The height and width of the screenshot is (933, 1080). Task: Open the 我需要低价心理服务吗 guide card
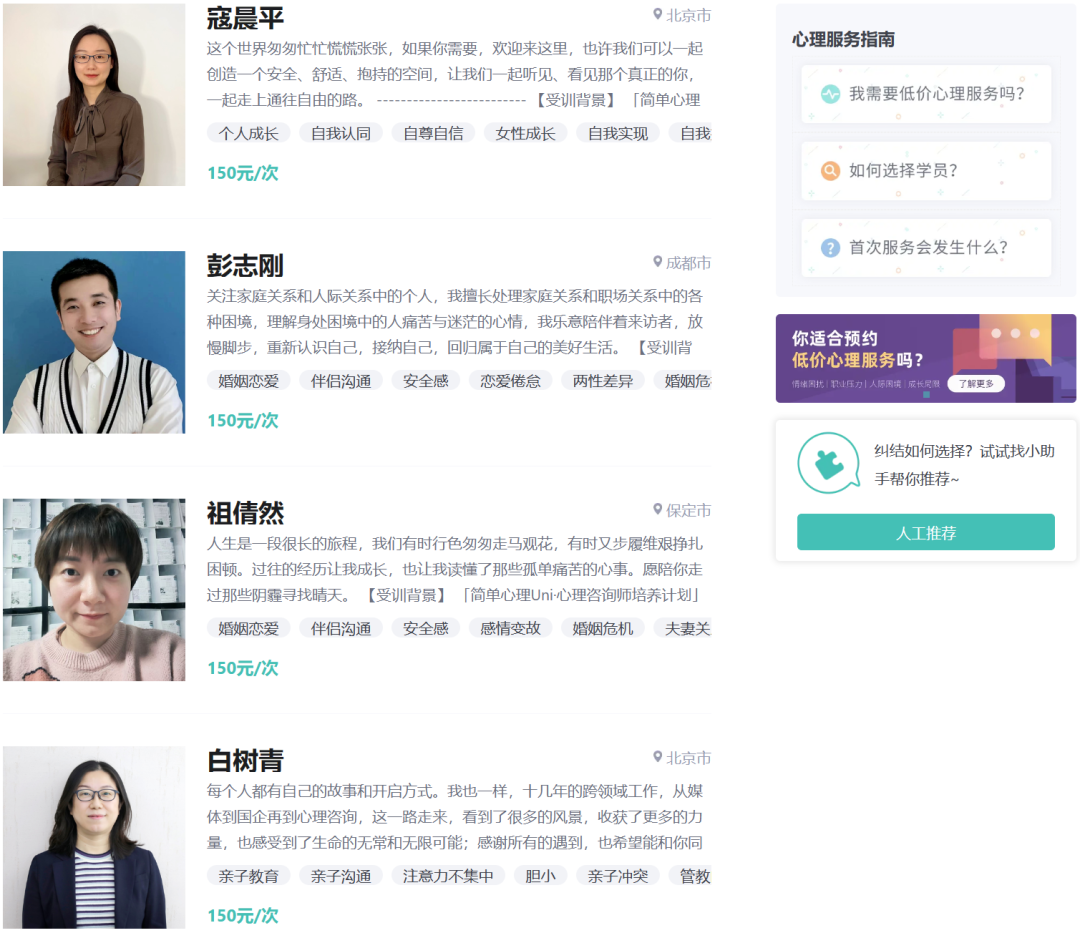click(925, 93)
